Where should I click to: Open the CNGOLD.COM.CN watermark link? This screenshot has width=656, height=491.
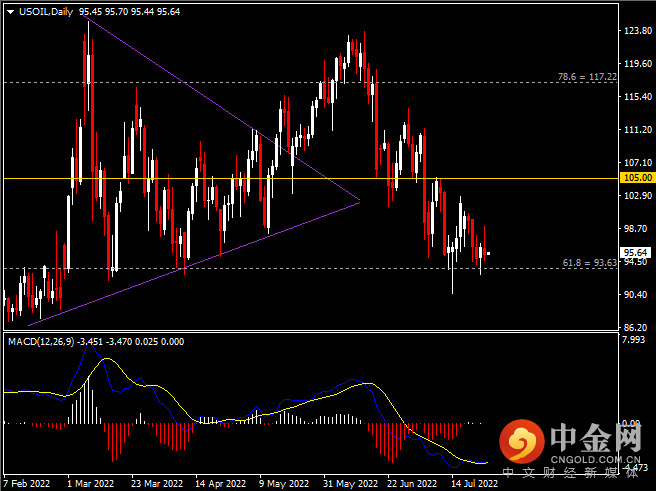point(595,460)
